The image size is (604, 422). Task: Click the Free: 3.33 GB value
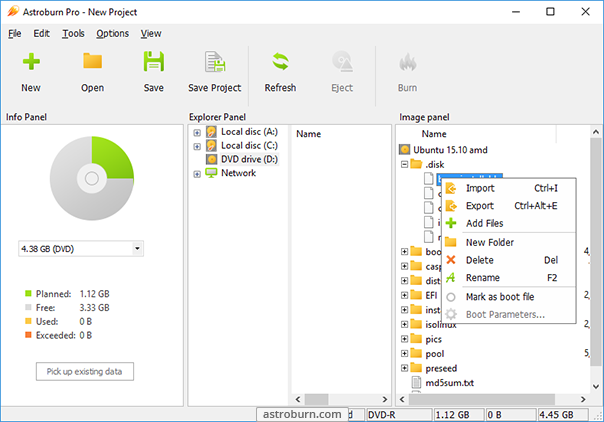[x=94, y=308]
